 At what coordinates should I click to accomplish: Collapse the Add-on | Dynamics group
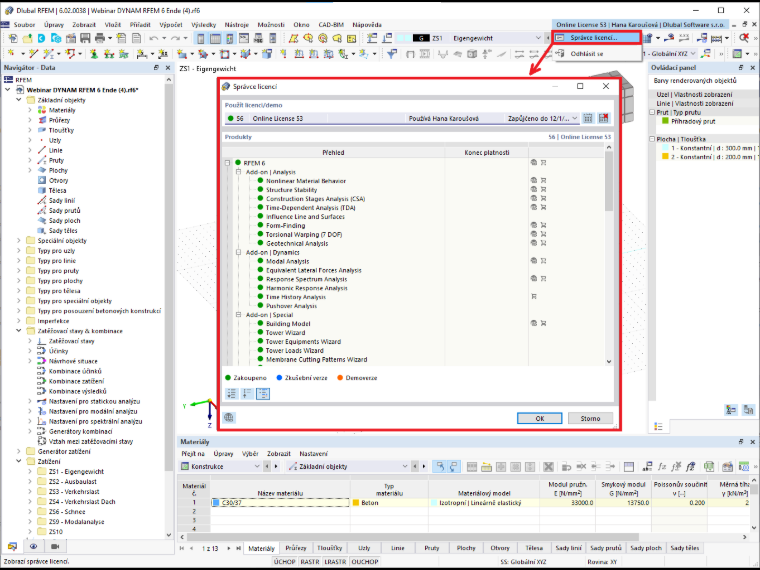point(238,252)
